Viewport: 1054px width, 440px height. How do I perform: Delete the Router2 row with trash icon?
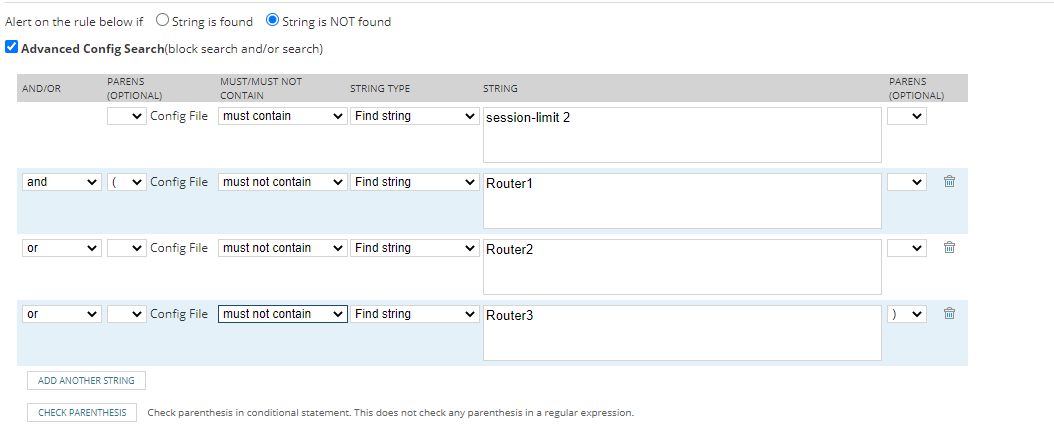pos(949,248)
